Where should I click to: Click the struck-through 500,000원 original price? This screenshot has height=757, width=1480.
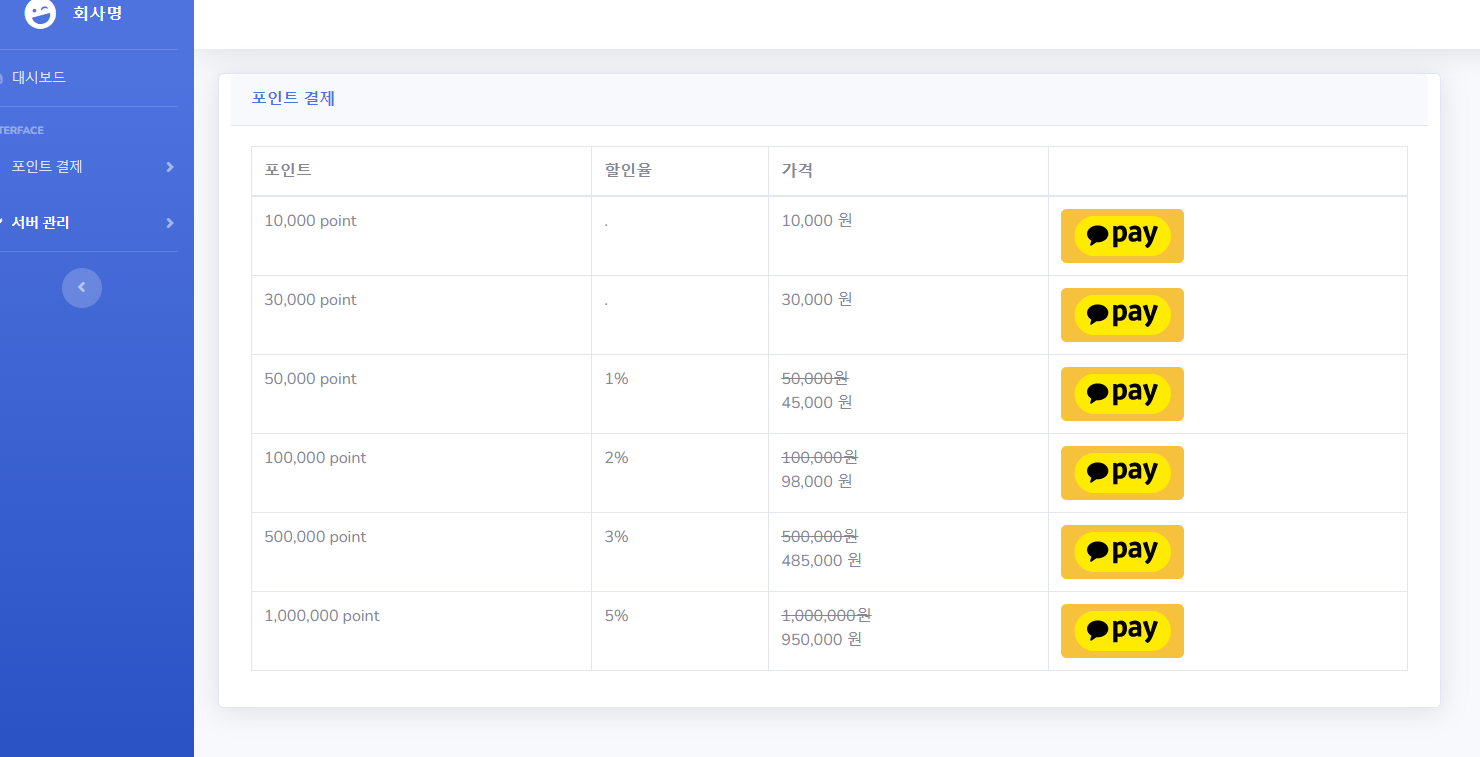(819, 537)
